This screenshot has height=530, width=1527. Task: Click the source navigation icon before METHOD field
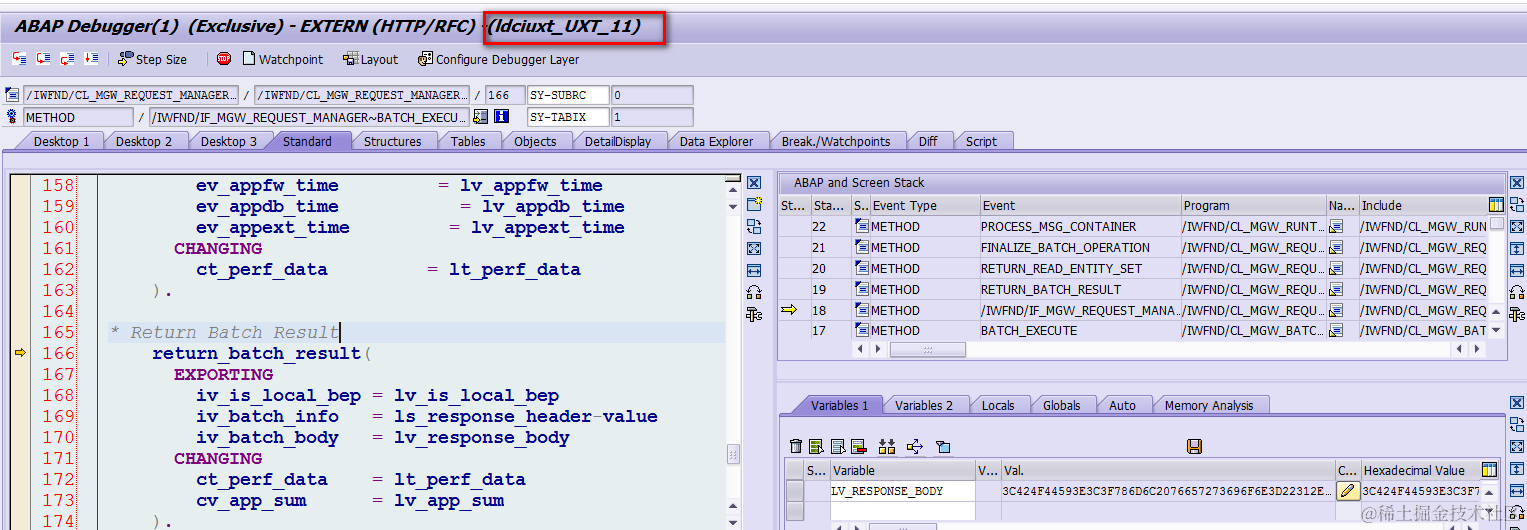pos(12,117)
